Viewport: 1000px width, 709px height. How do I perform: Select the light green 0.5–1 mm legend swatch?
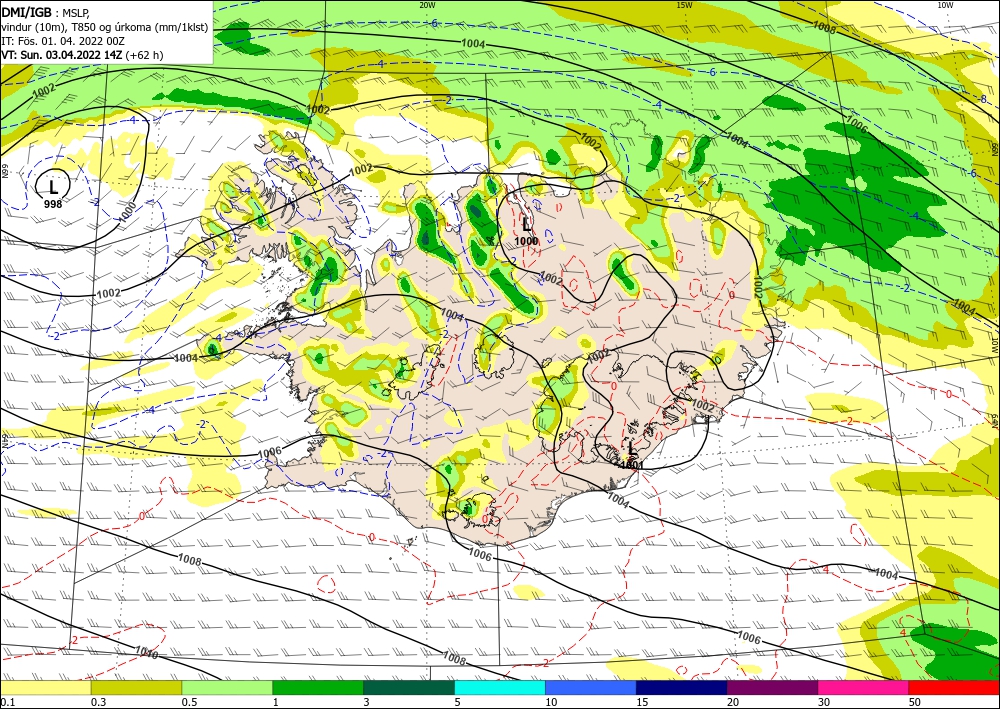227,688
